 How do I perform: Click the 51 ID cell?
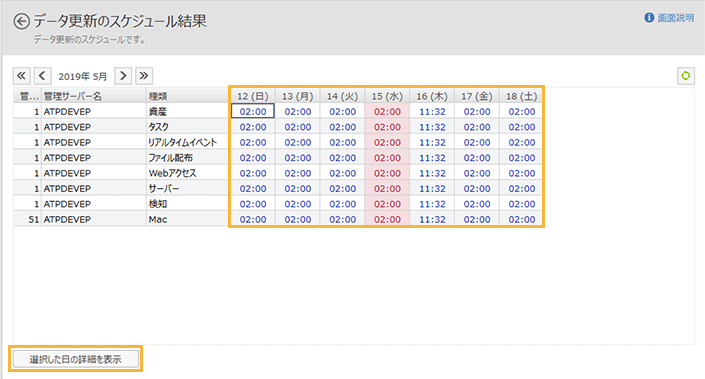(x=27, y=219)
